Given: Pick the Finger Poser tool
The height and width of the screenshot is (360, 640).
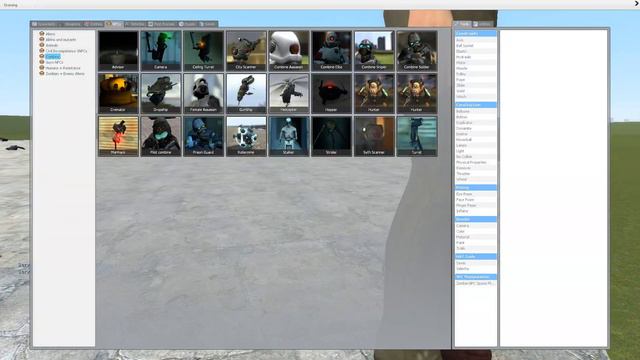Looking at the screenshot, I should point(476,206).
